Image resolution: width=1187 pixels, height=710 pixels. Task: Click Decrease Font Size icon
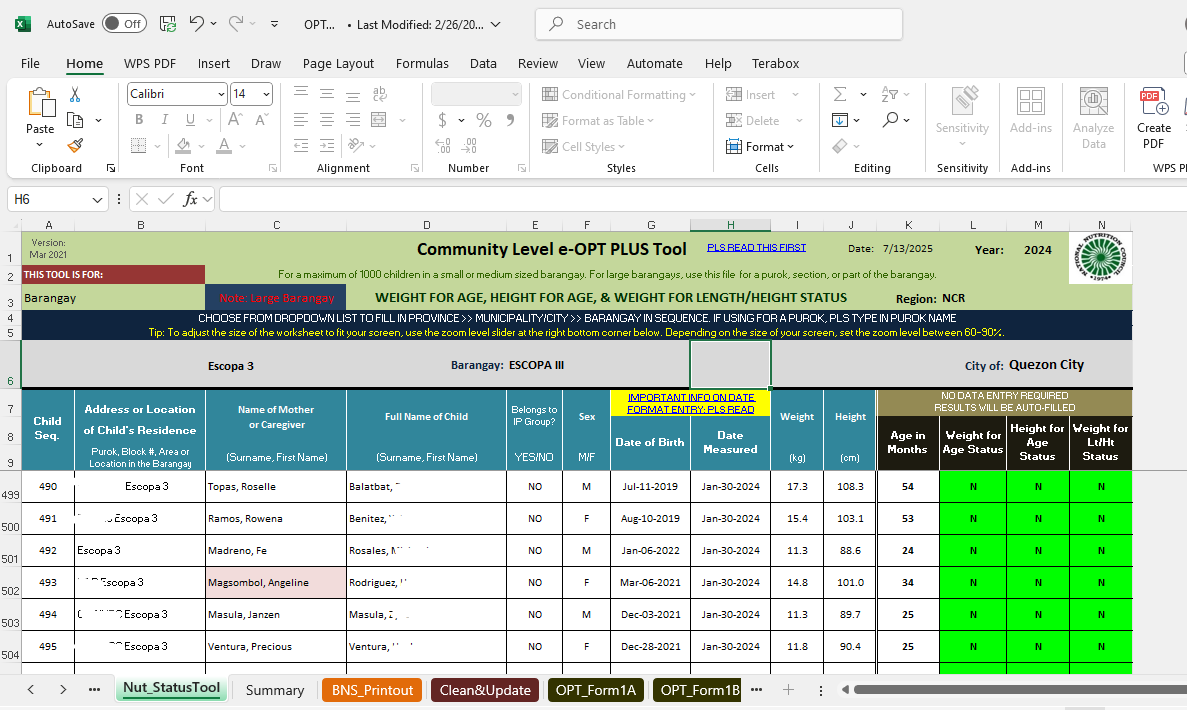click(262, 120)
